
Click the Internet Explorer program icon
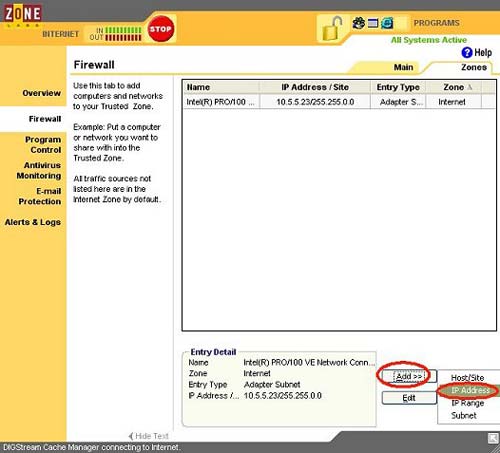387,23
